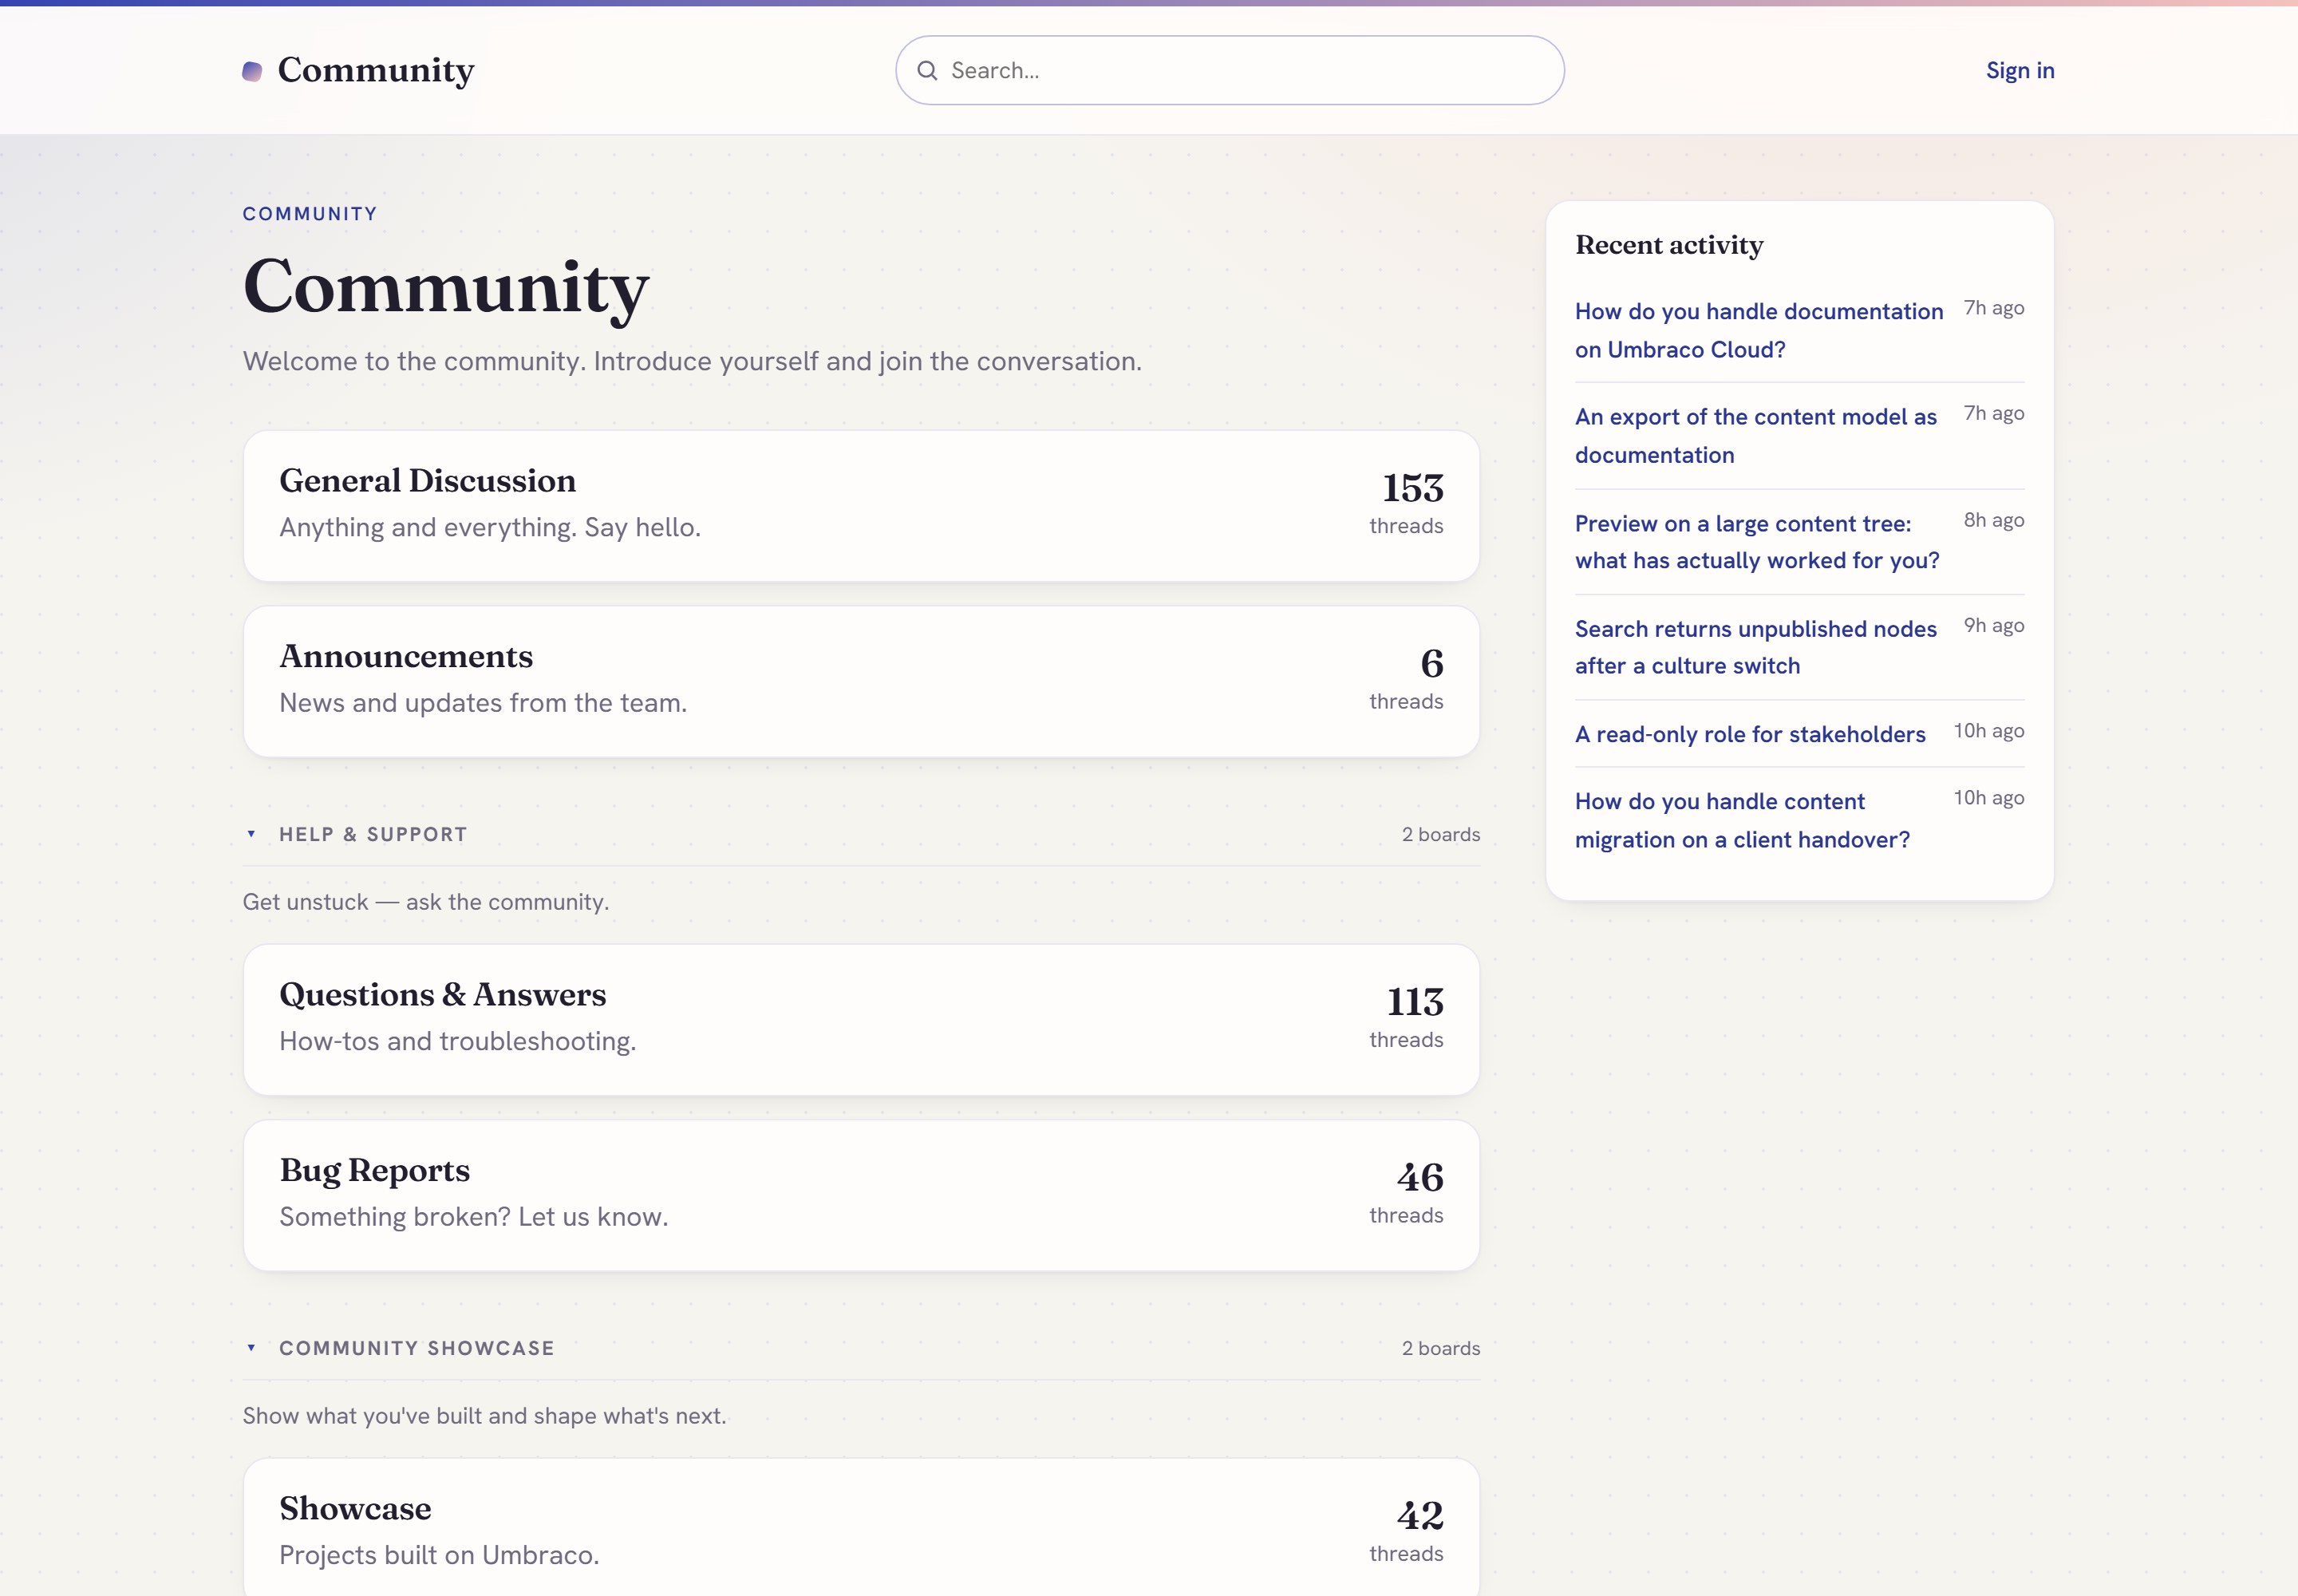Click 'Get unstuck — ask the community.' text
2298x1596 pixels.
point(426,902)
